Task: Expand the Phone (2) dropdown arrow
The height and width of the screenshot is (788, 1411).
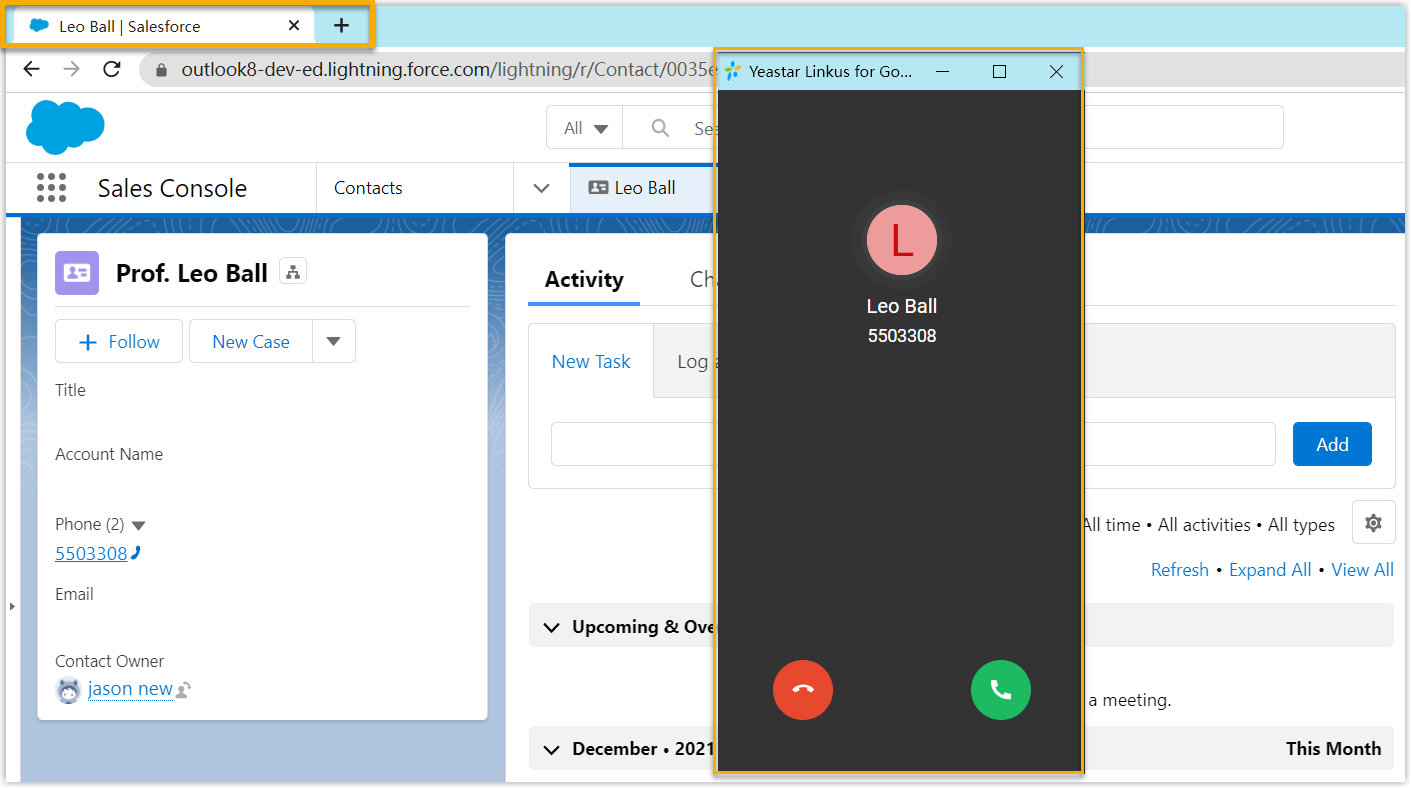Action: (139, 525)
